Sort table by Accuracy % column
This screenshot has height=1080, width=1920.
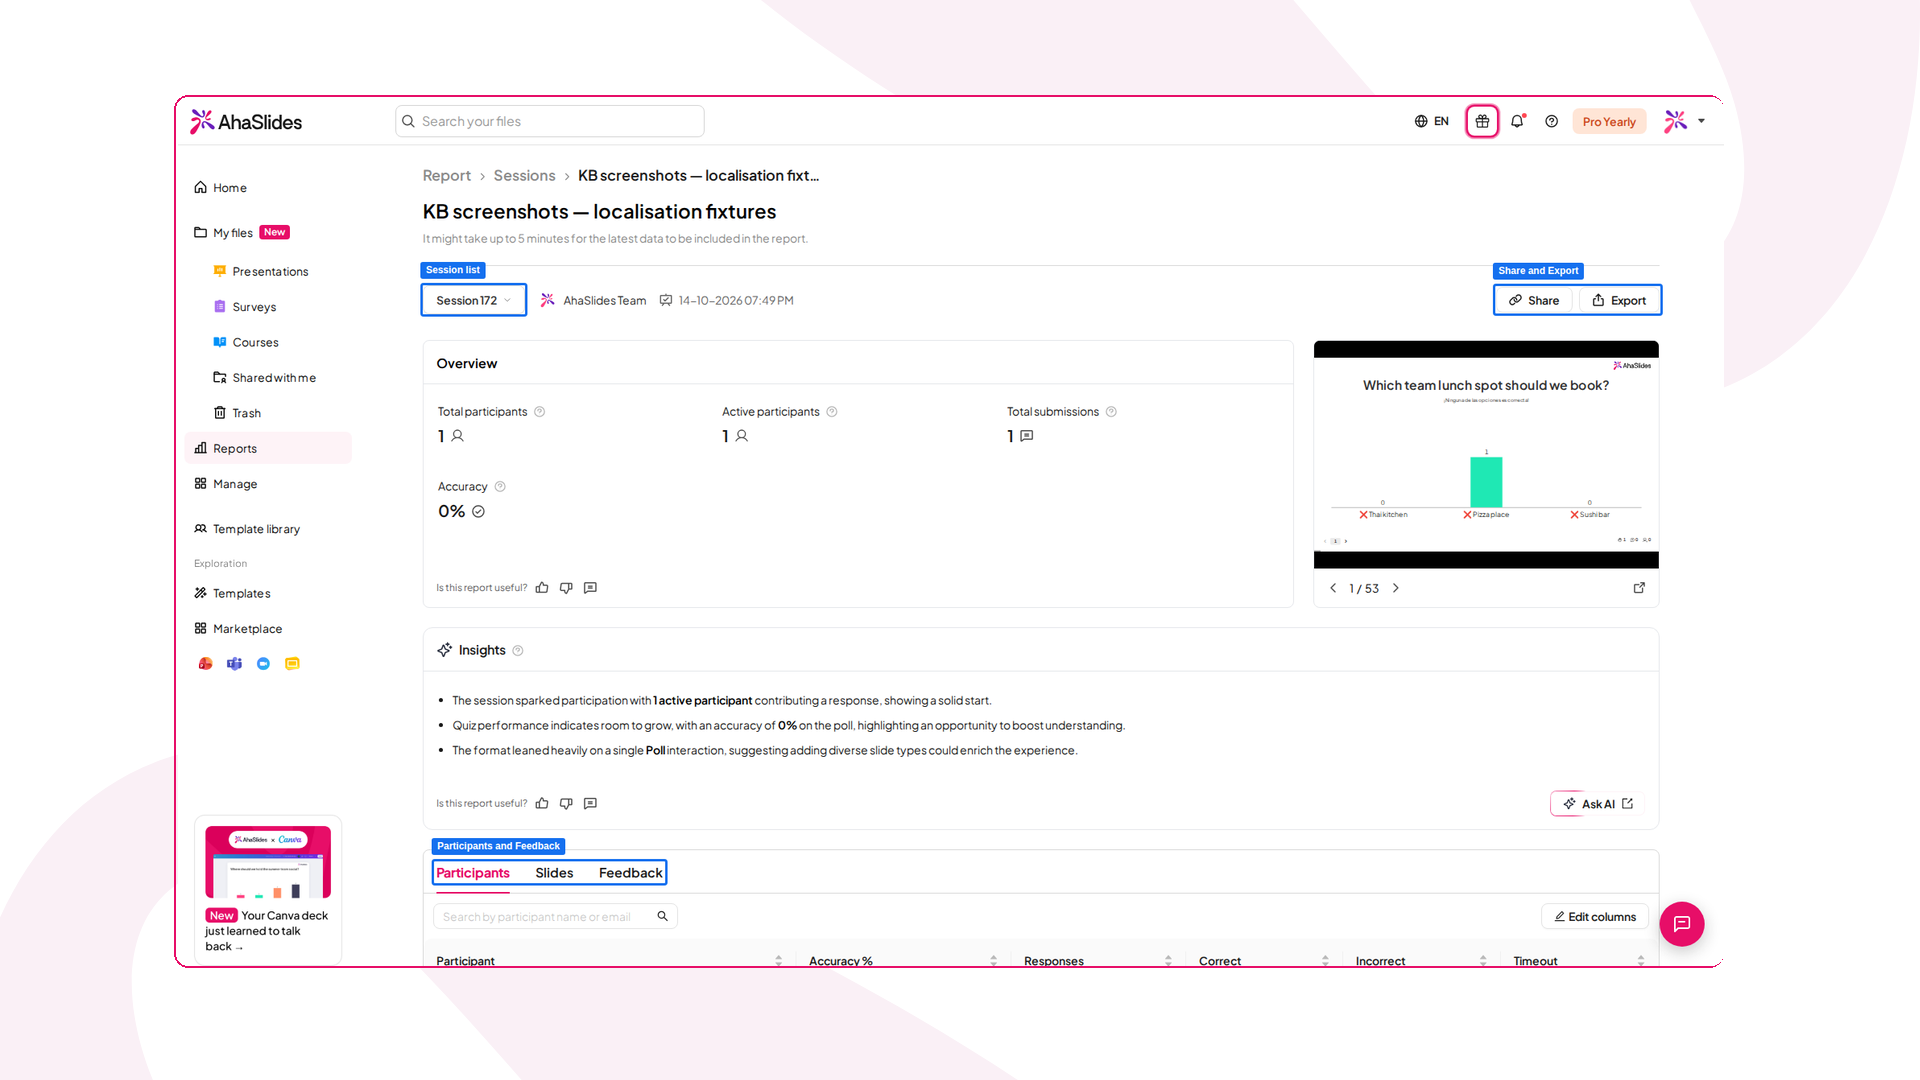pyautogui.click(x=993, y=961)
